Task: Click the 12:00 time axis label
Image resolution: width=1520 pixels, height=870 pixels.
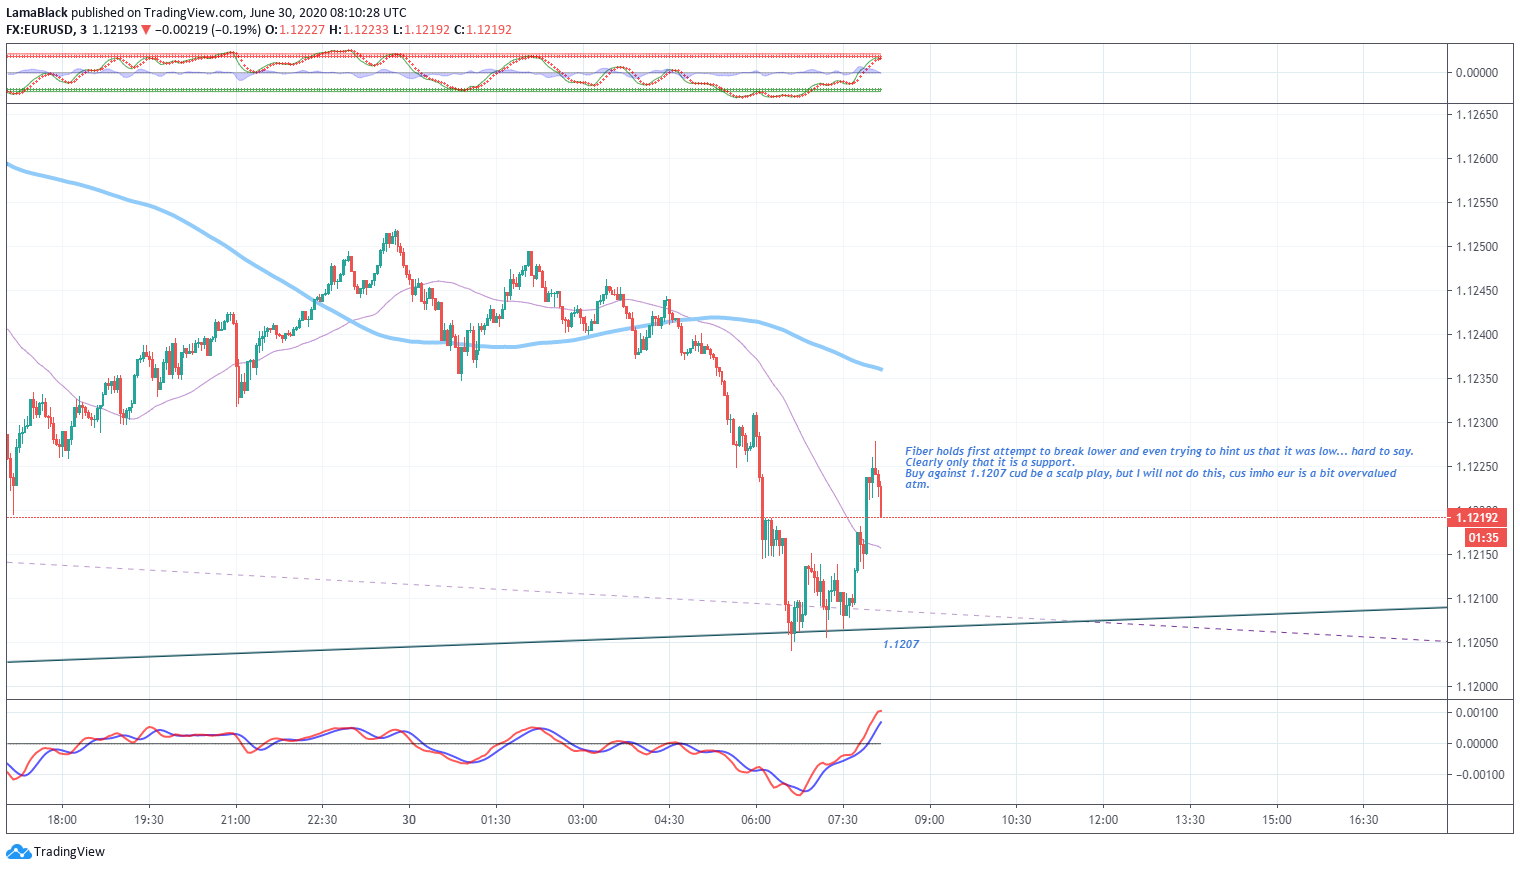Action: click(1103, 820)
